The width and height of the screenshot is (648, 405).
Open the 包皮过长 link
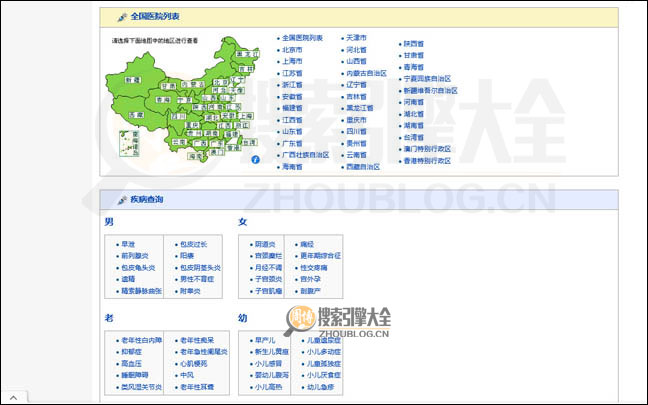click(x=194, y=244)
